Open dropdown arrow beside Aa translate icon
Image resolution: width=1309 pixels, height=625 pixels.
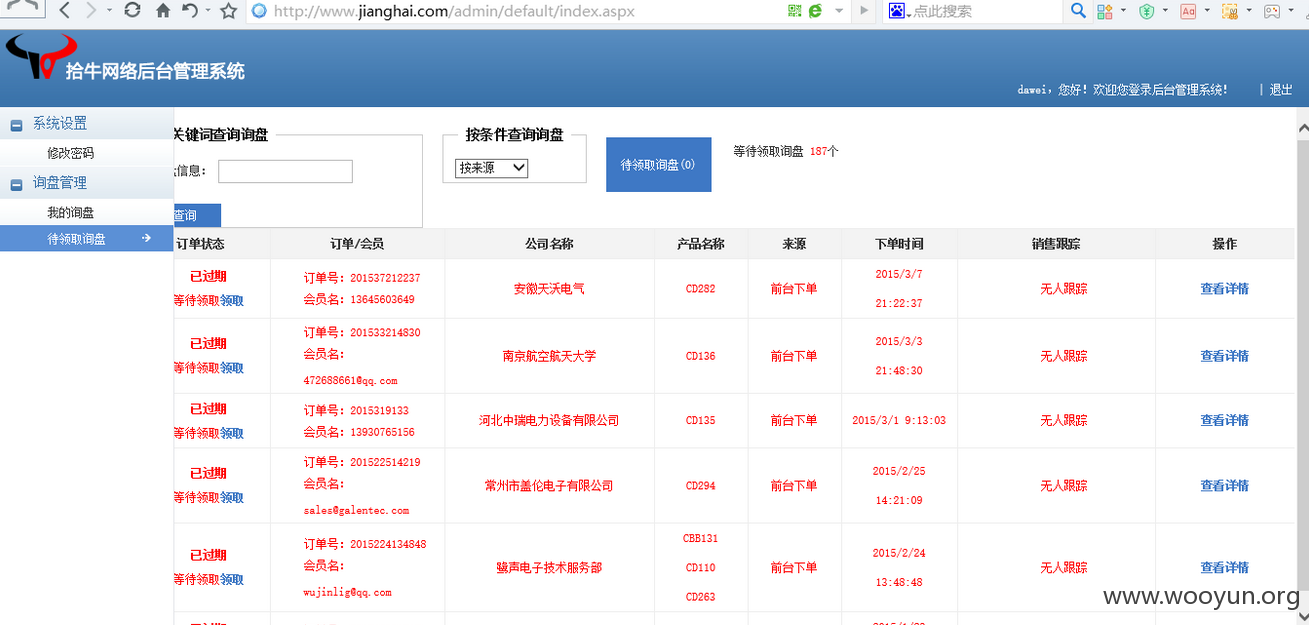(1207, 11)
